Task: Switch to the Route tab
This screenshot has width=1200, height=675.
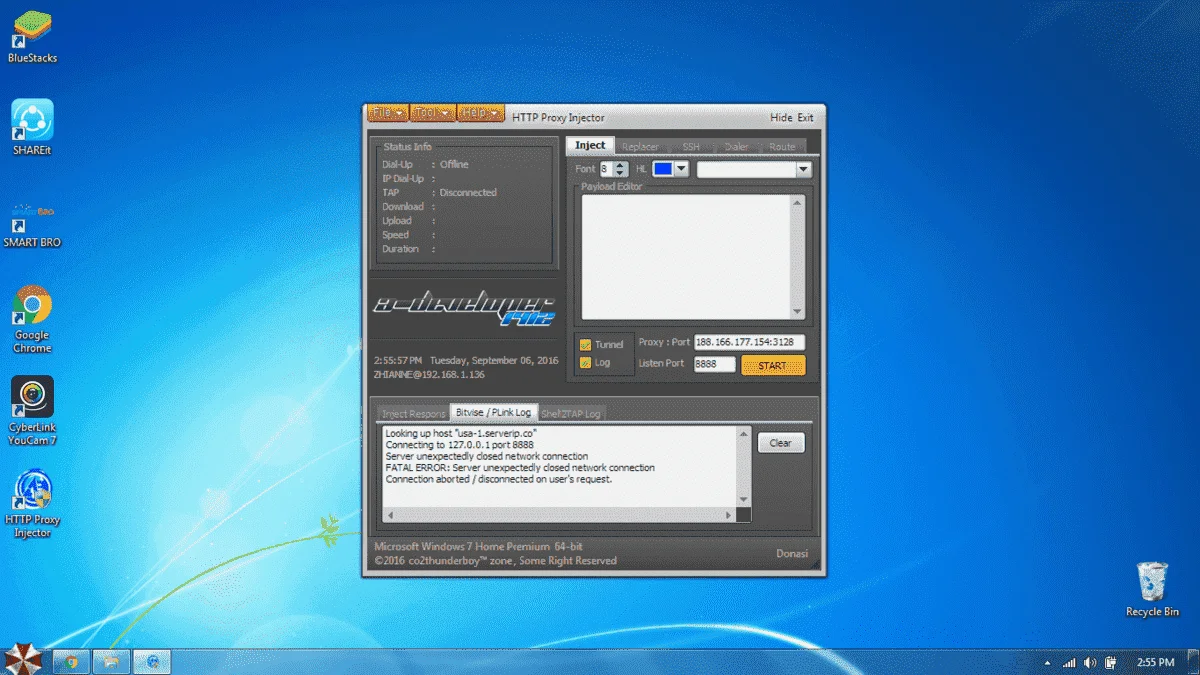Action: (782, 147)
